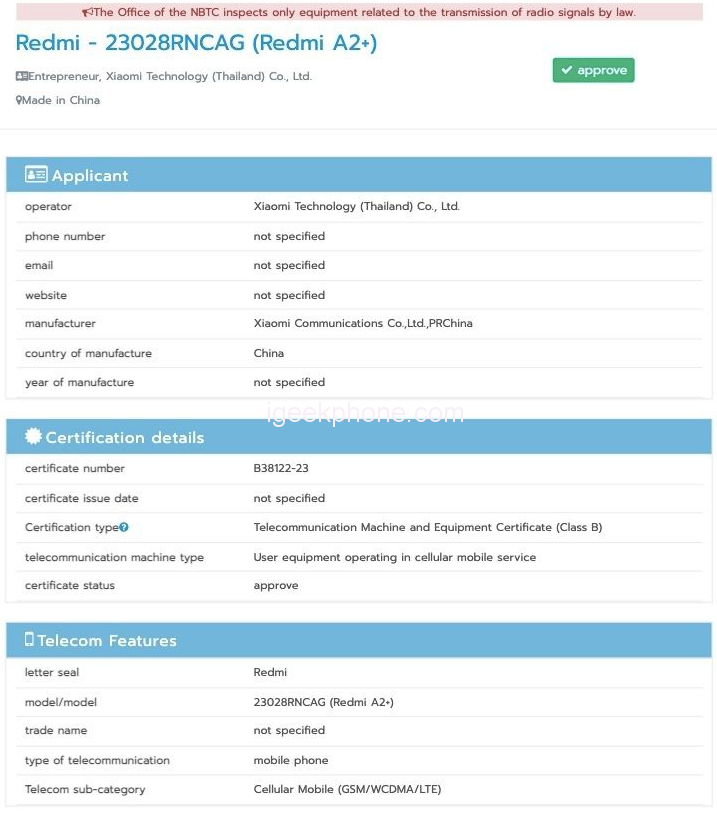Click the operator value Xiaomi Technology (Thailand)
This screenshot has width=717, height=813.
click(x=356, y=206)
